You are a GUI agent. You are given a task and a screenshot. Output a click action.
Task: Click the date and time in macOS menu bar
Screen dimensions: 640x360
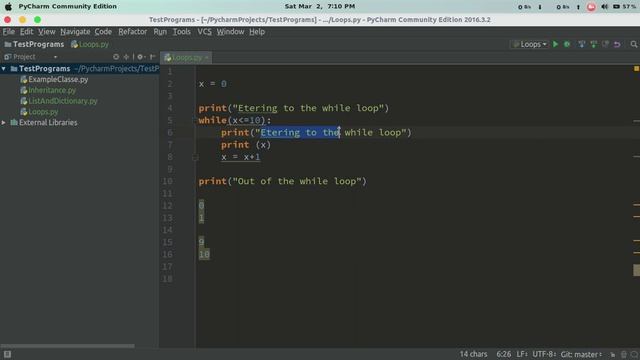tap(320, 7)
